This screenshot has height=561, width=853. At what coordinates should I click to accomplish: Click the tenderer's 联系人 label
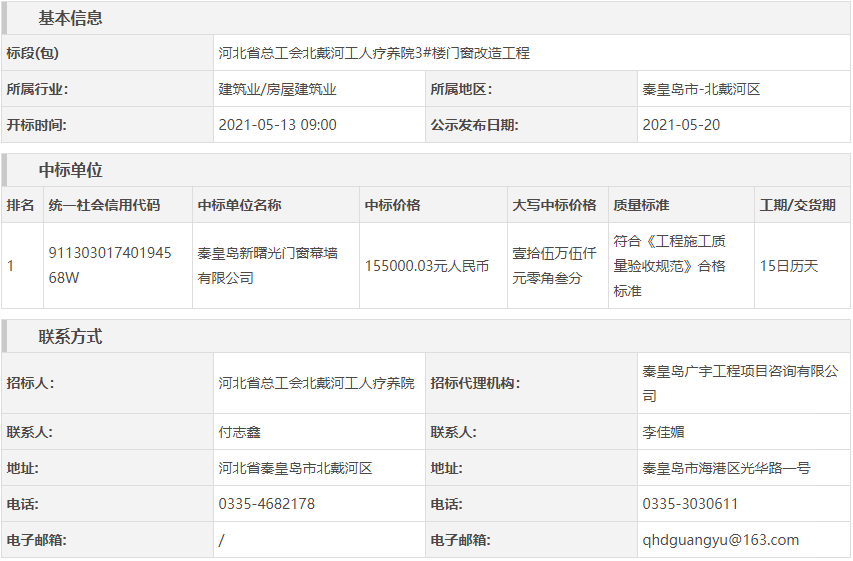pos(29,433)
